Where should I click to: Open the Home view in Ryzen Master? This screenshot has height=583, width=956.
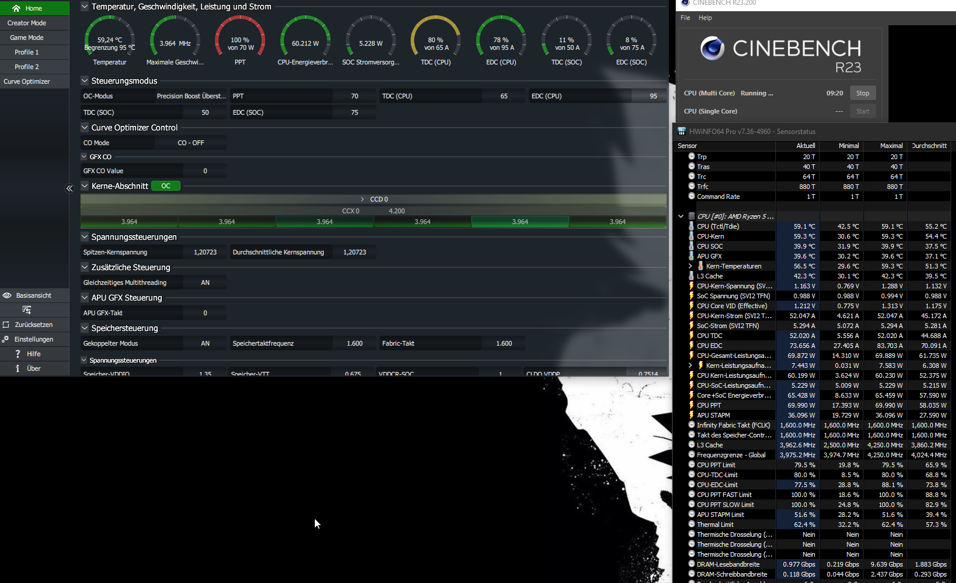[x=34, y=8]
